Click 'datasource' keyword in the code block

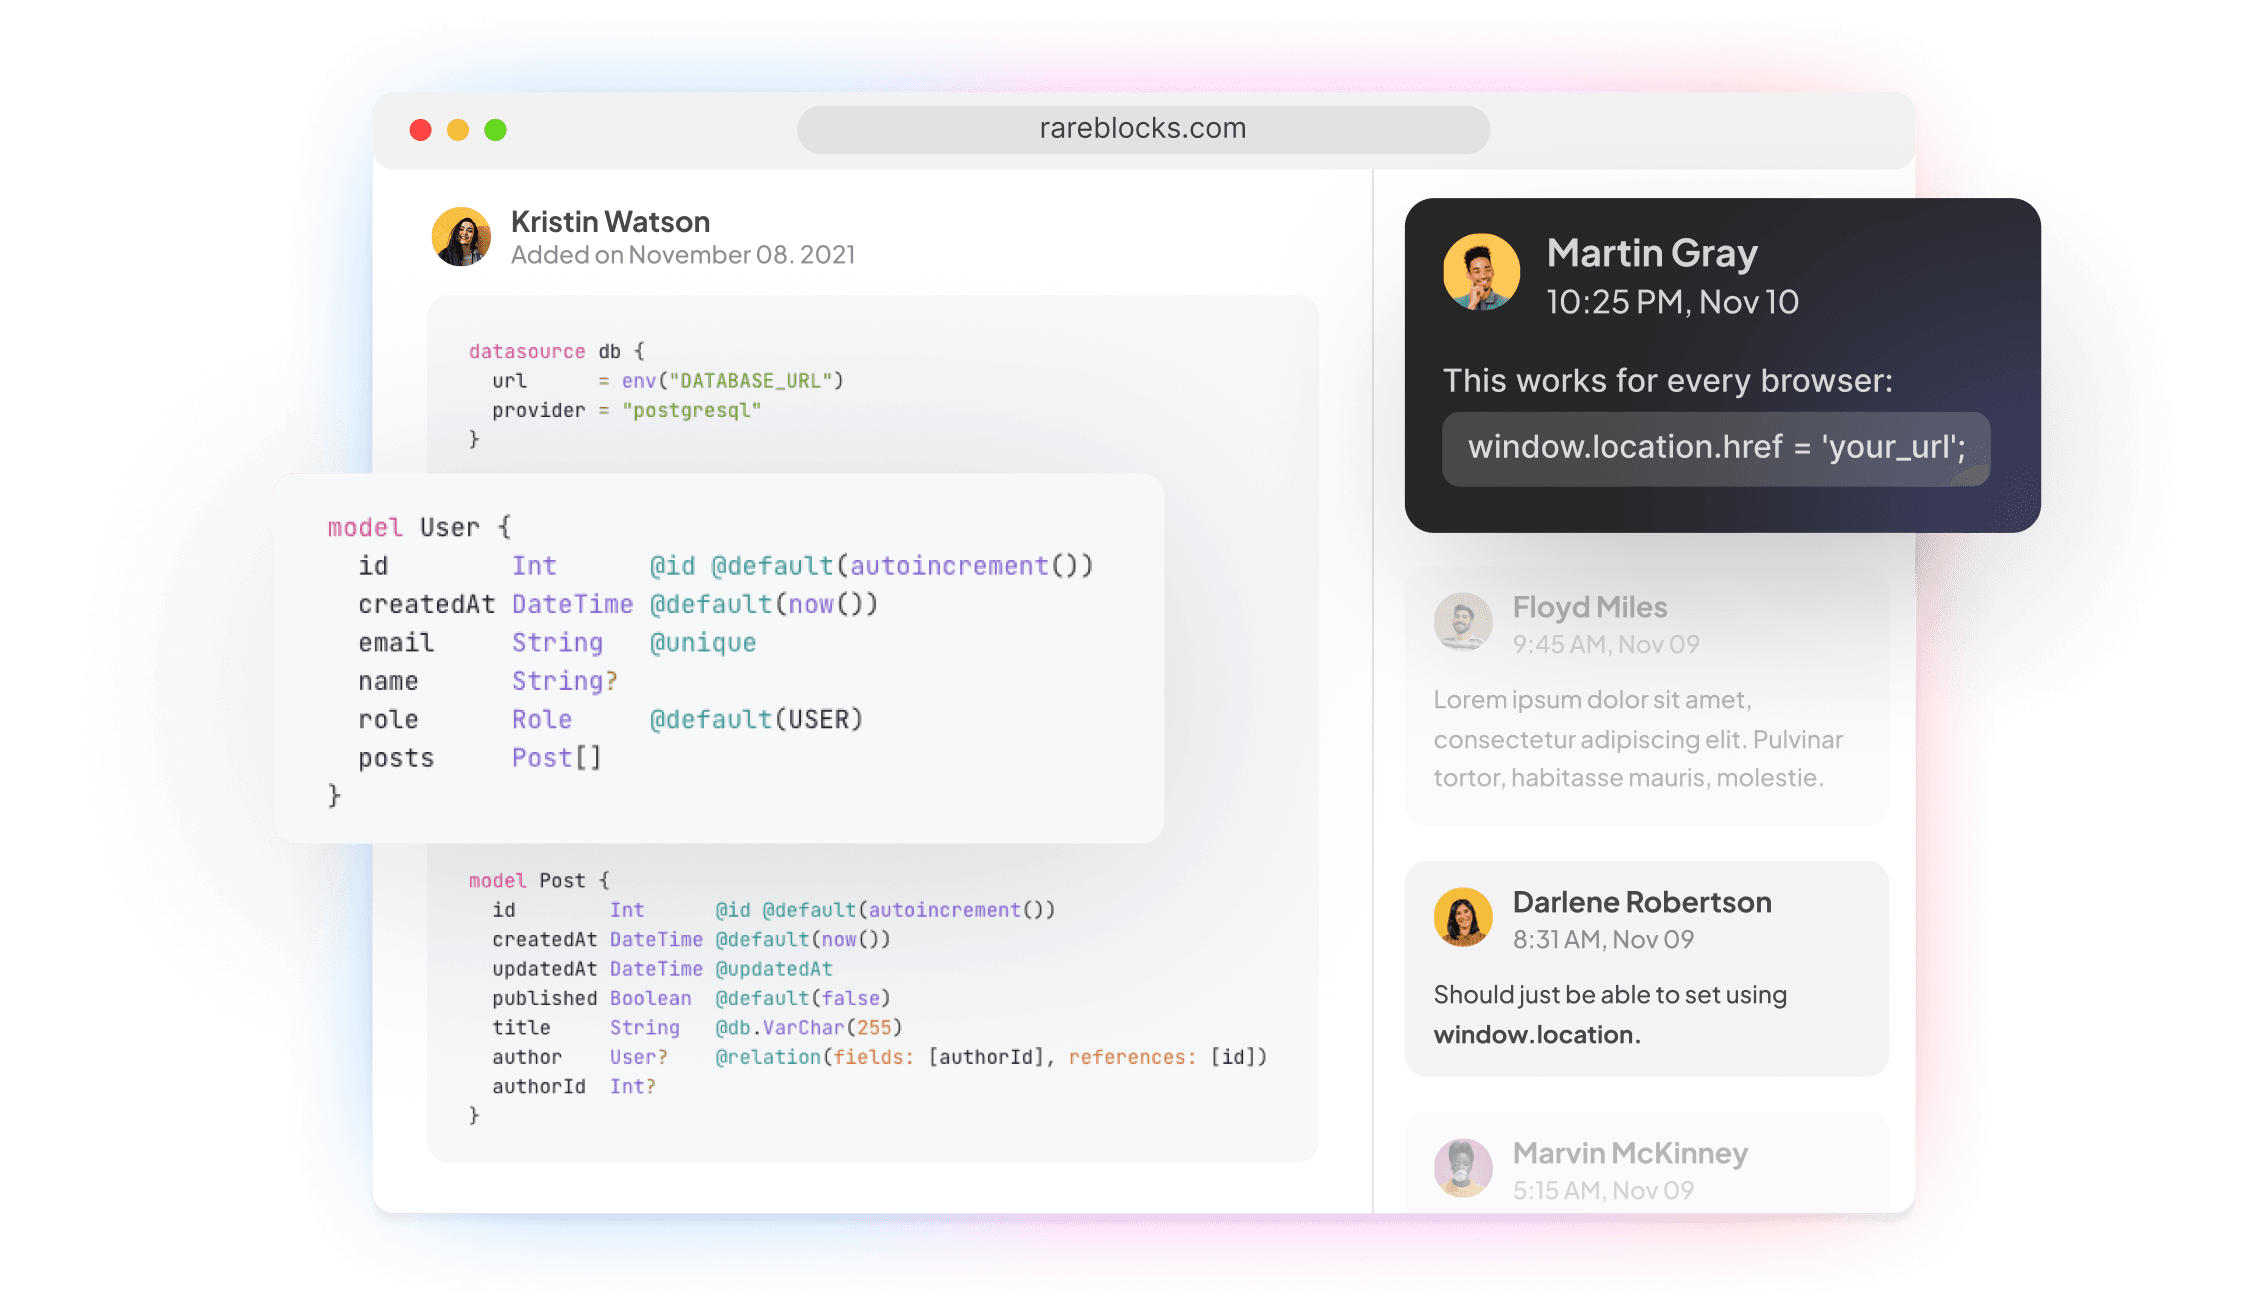point(527,352)
